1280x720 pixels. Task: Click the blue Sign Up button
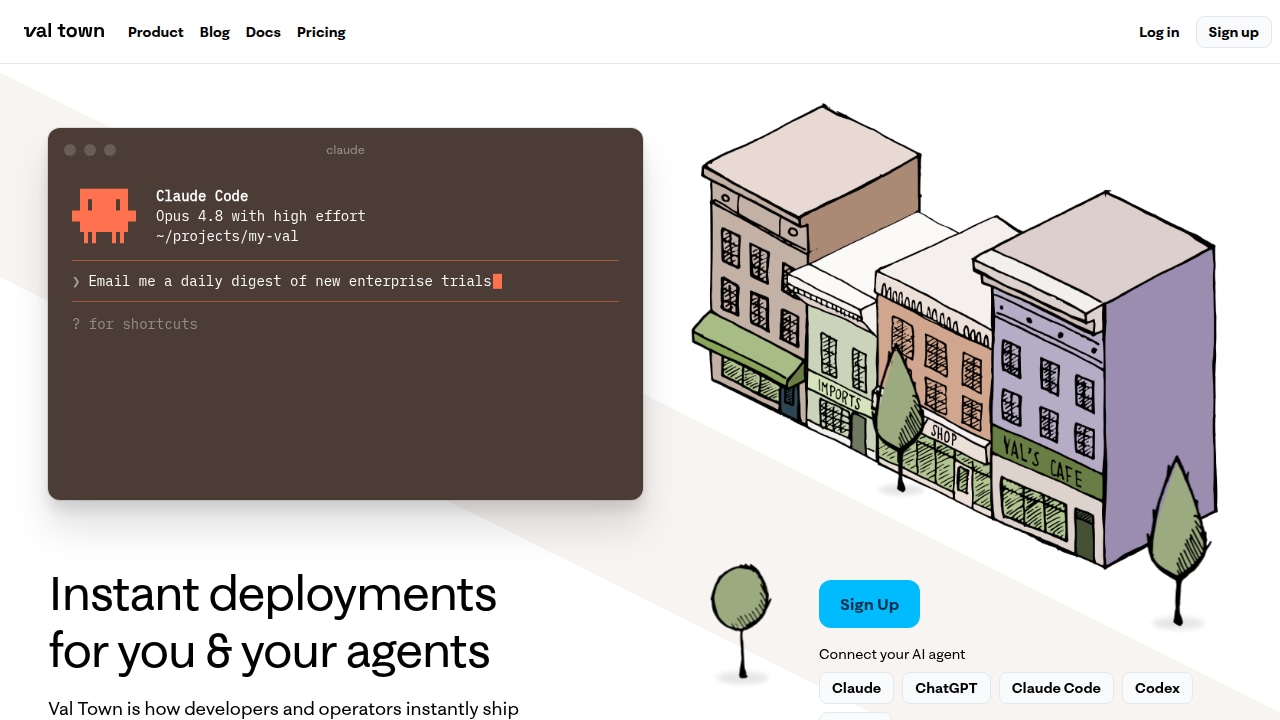click(x=869, y=604)
